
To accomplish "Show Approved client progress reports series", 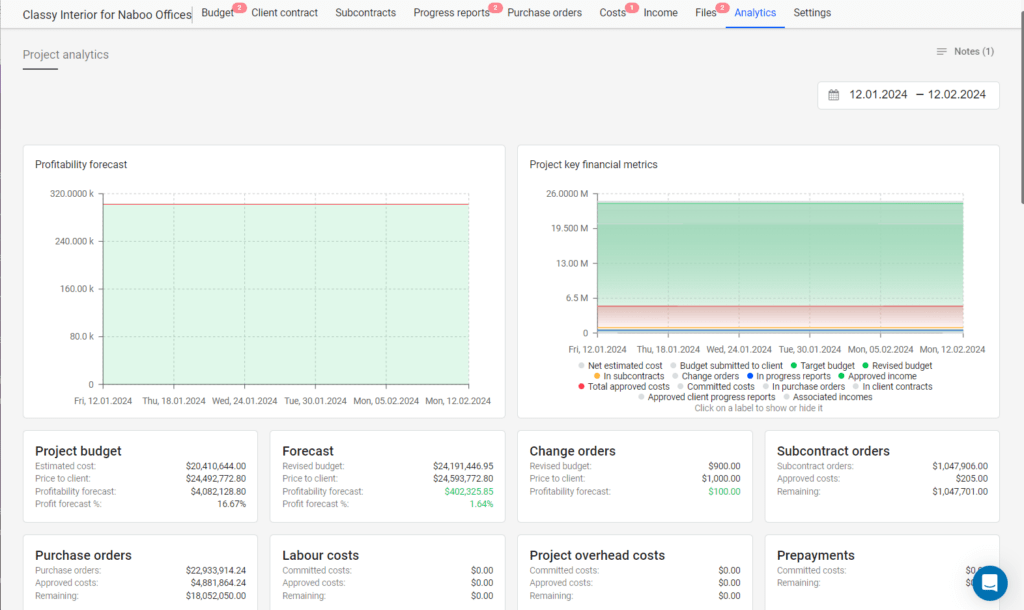I will [706, 397].
